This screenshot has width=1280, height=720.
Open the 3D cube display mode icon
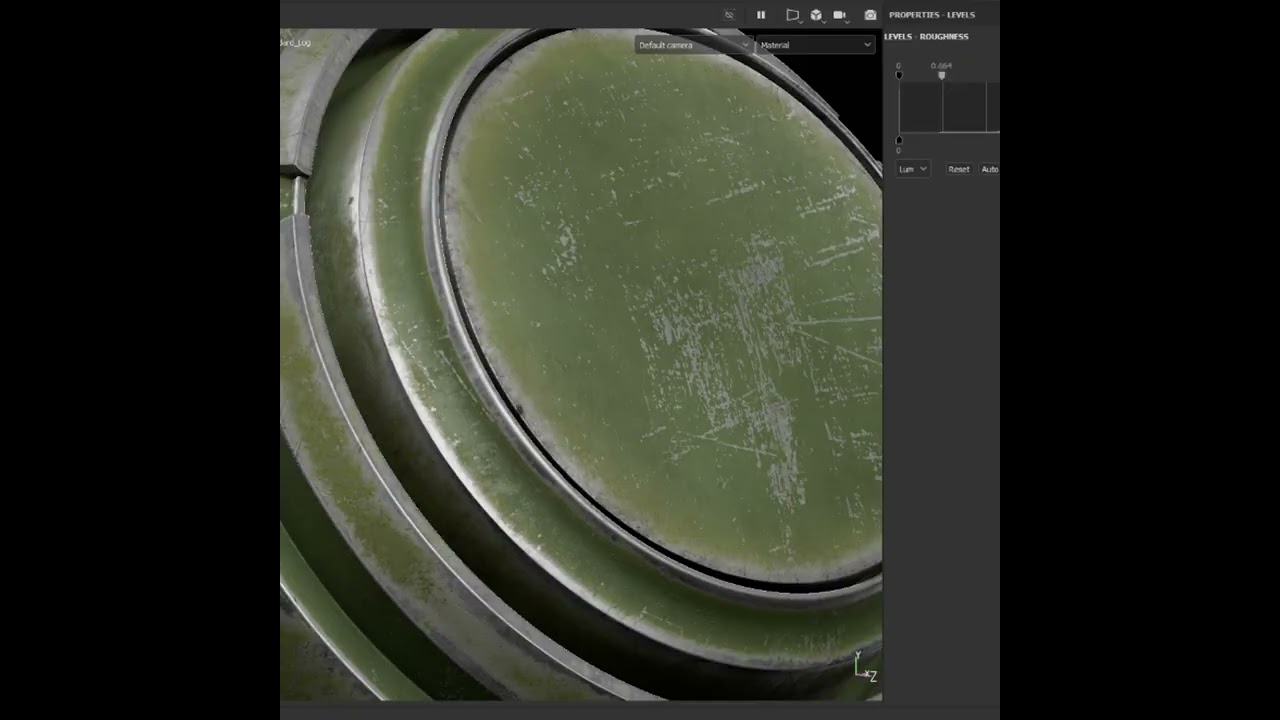pos(816,15)
